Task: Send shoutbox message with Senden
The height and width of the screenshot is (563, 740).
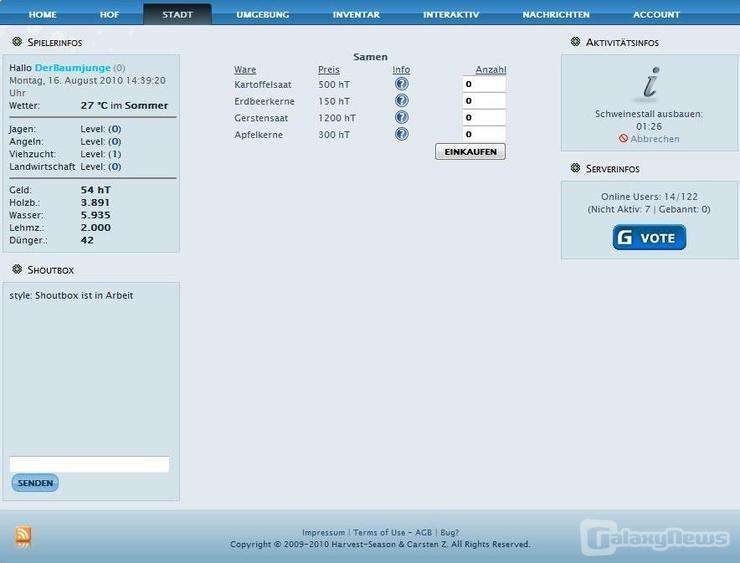Action: (x=35, y=483)
